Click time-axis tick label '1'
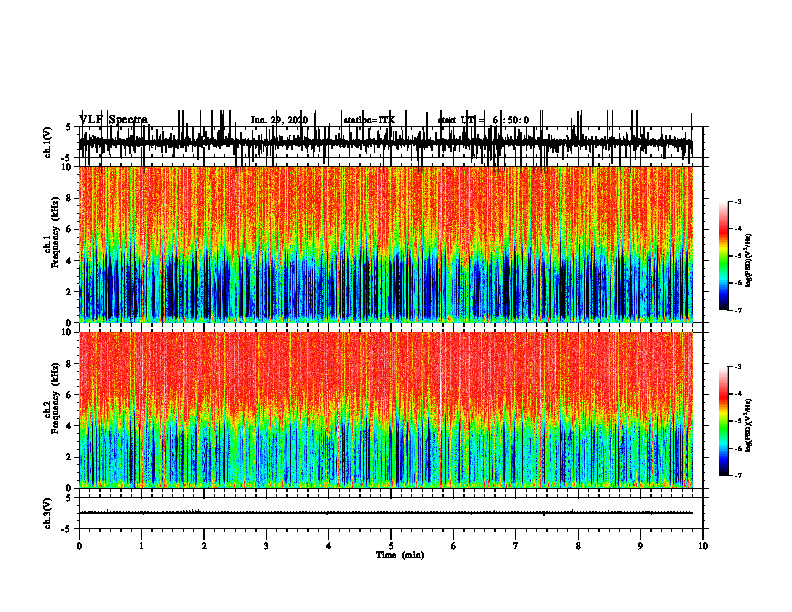The width and height of the screenshot is (792, 612). 141,546
